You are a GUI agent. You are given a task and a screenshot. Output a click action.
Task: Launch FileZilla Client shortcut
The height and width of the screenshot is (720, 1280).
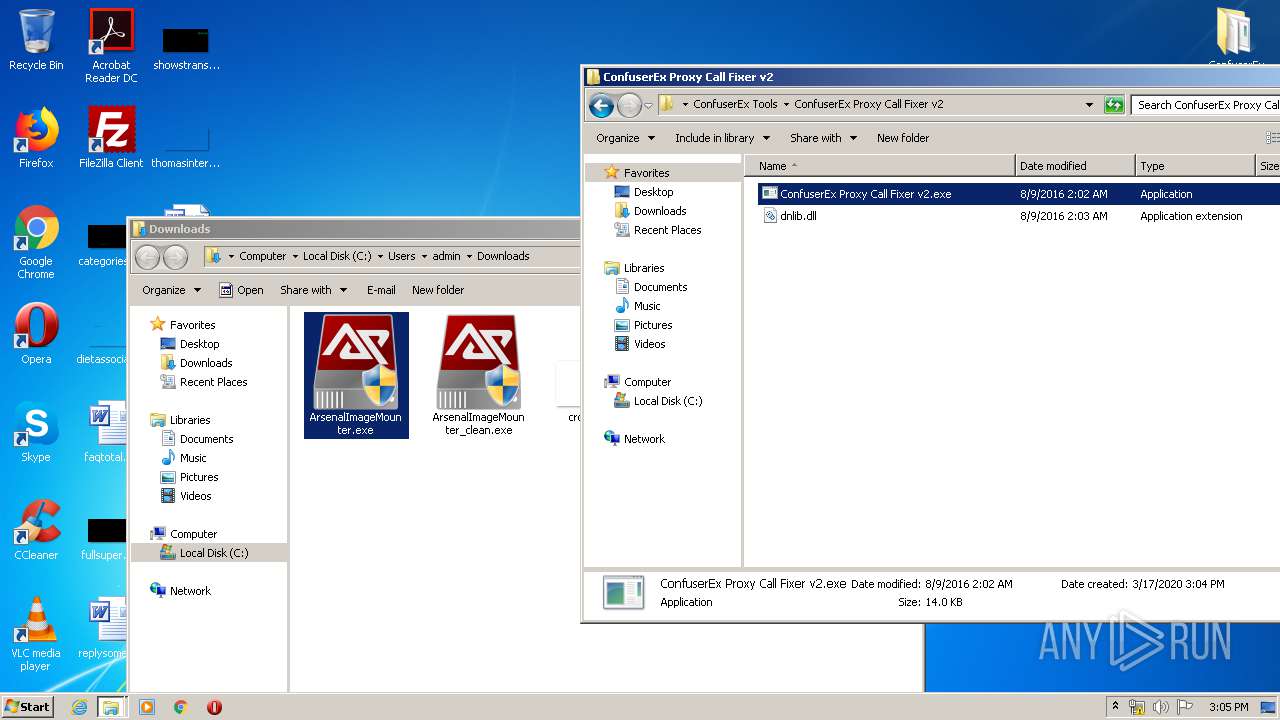[111, 138]
